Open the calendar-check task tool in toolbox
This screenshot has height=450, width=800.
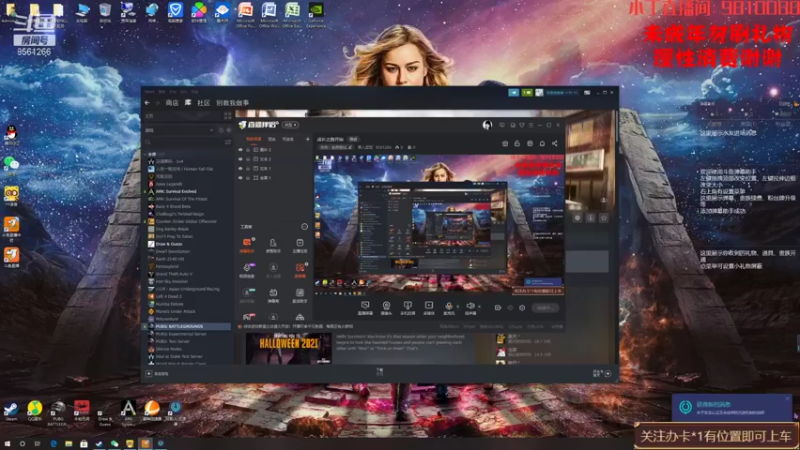(x=300, y=244)
